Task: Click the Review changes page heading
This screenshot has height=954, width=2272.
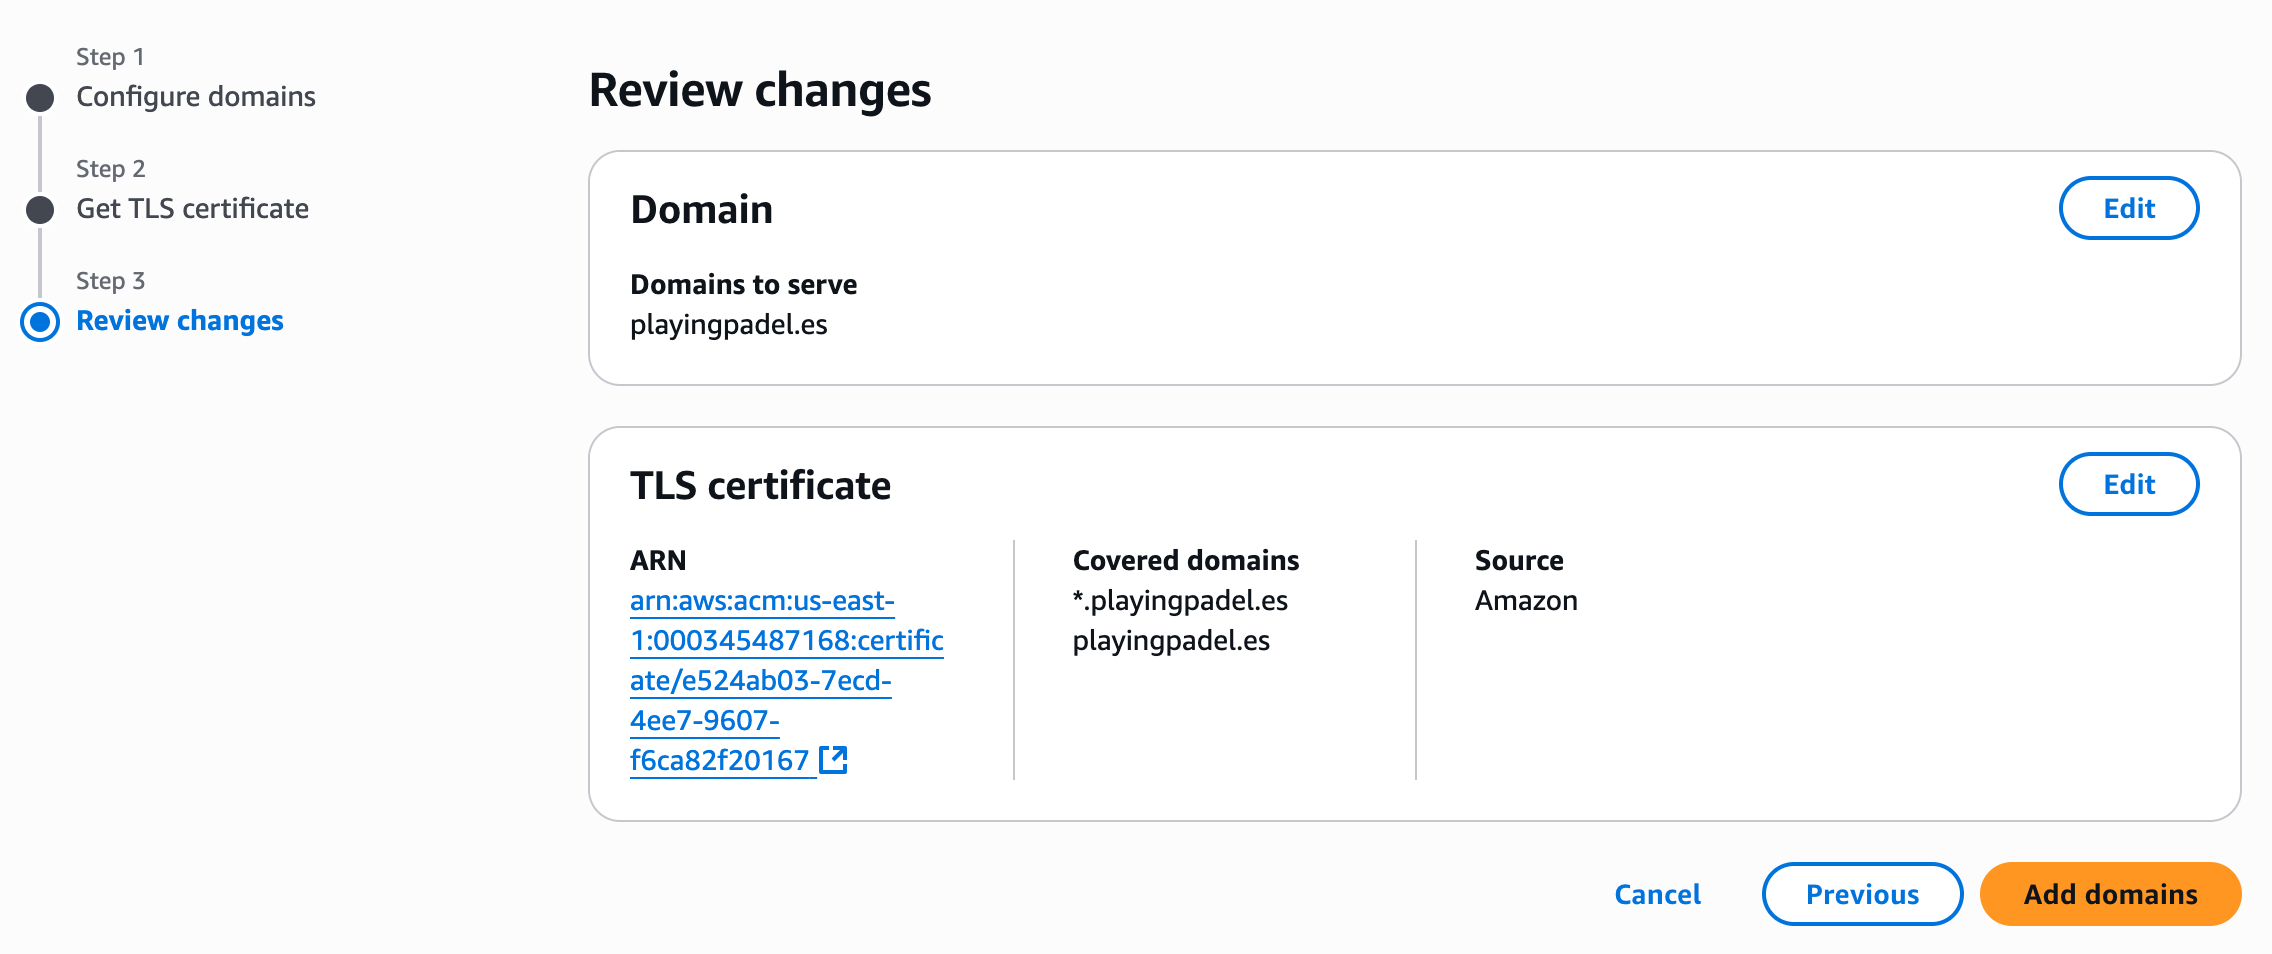Action: coord(760,90)
